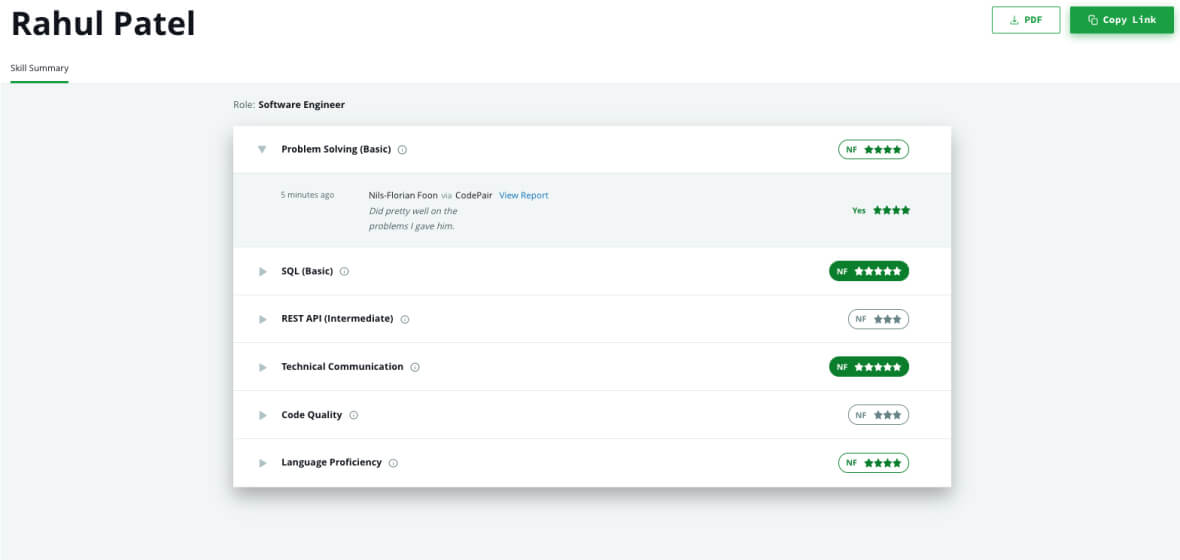Image resolution: width=1180 pixels, height=560 pixels.
Task: Click Problem Solving four-star NF rating badge
Action: (x=873, y=149)
